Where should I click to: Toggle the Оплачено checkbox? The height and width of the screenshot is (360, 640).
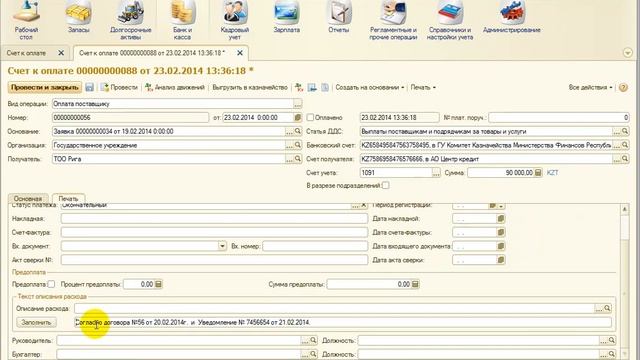(x=310, y=118)
